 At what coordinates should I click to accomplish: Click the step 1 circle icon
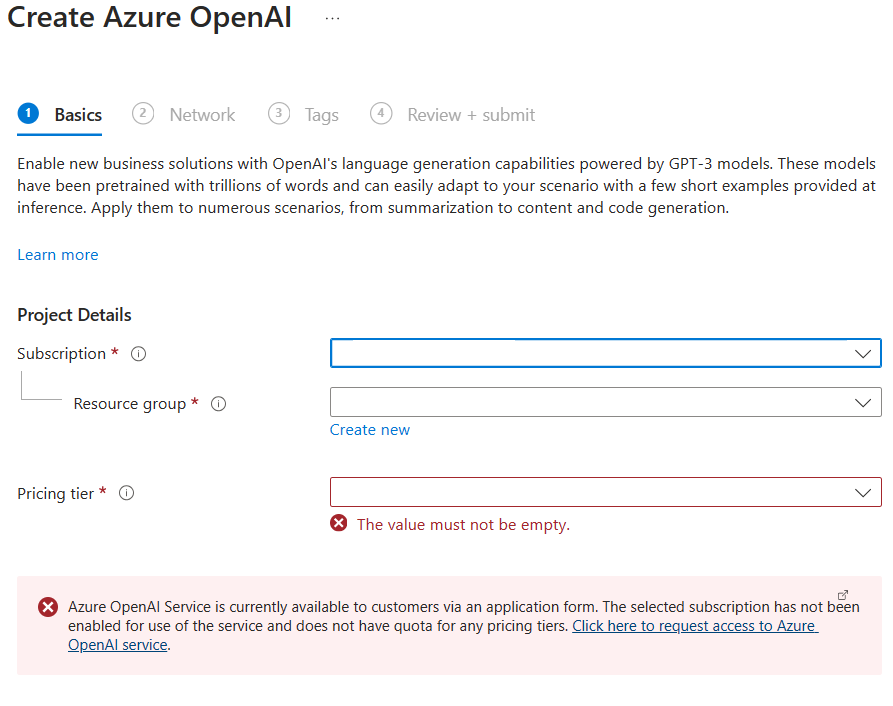tap(28, 113)
